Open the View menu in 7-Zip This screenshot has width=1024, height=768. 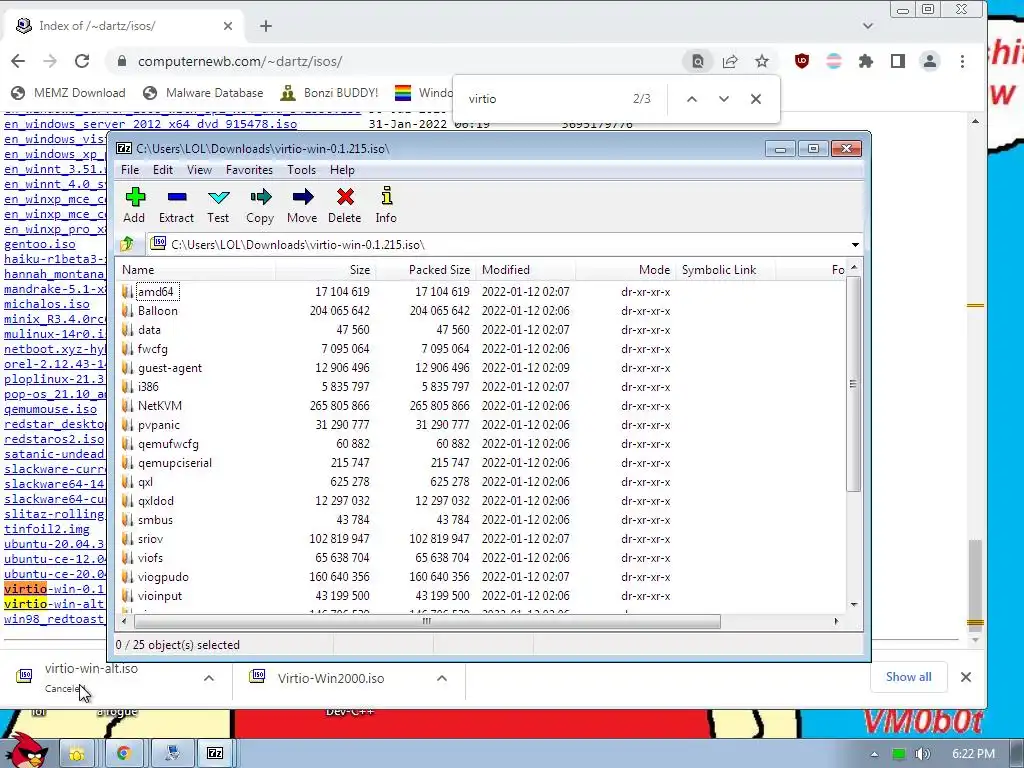click(199, 170)
